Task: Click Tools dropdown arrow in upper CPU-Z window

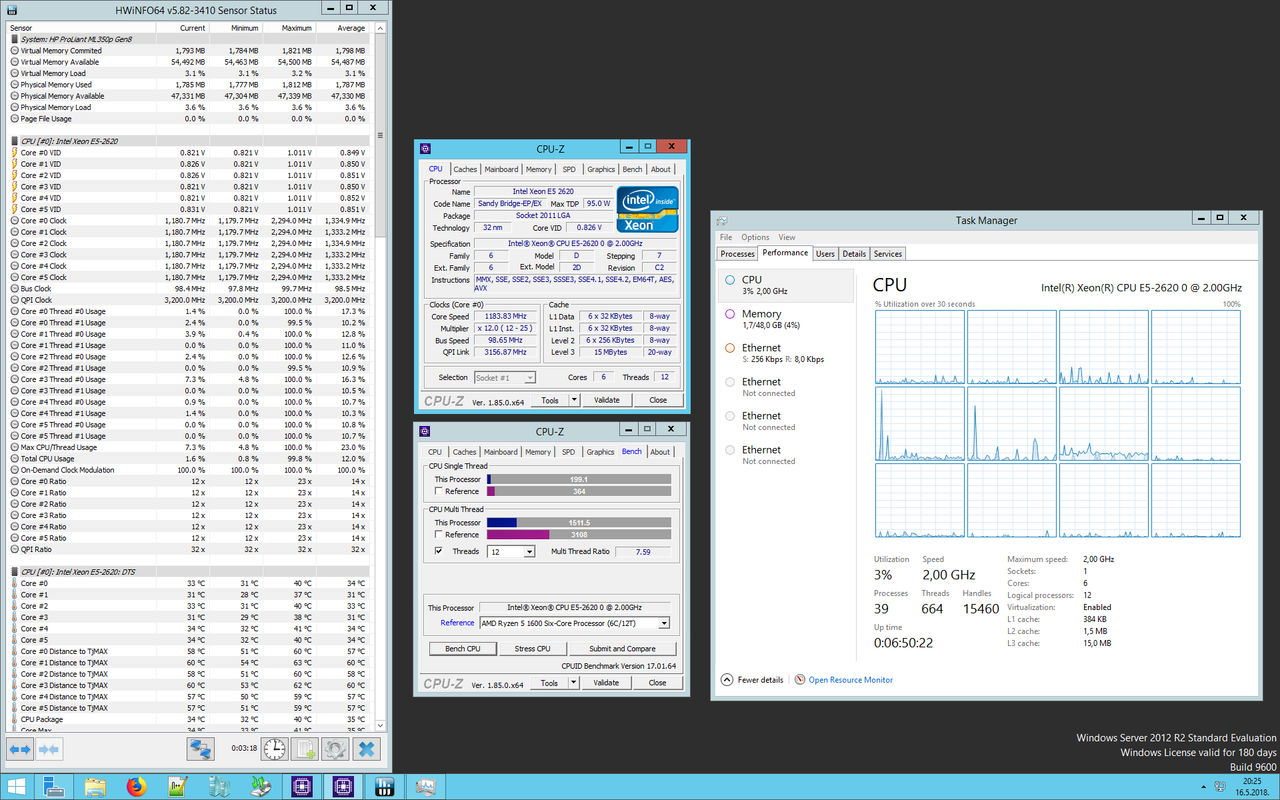Action: (574, 400)
